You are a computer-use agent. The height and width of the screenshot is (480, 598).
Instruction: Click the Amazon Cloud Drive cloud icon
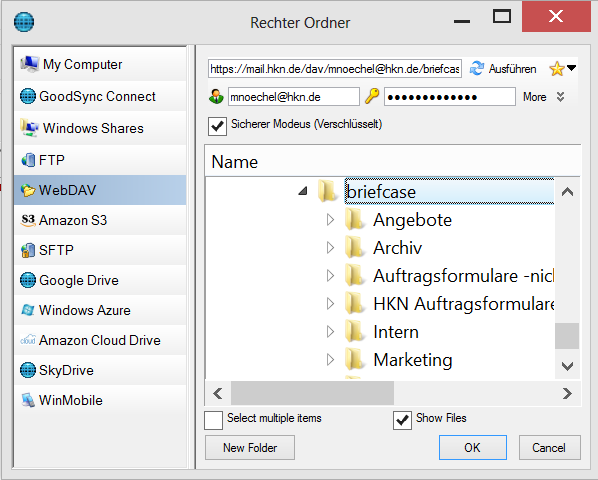(x=28, y=340)
